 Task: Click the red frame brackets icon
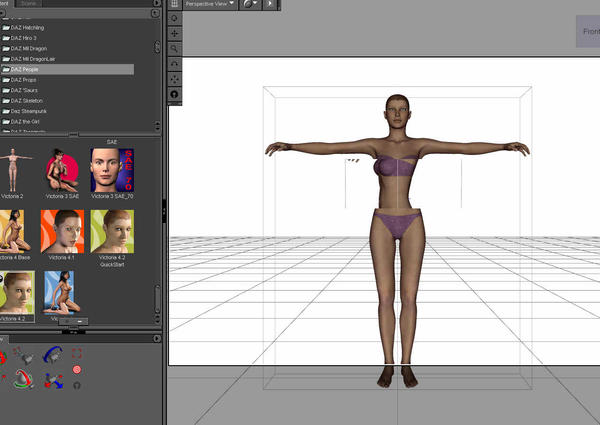click(77, 353)
